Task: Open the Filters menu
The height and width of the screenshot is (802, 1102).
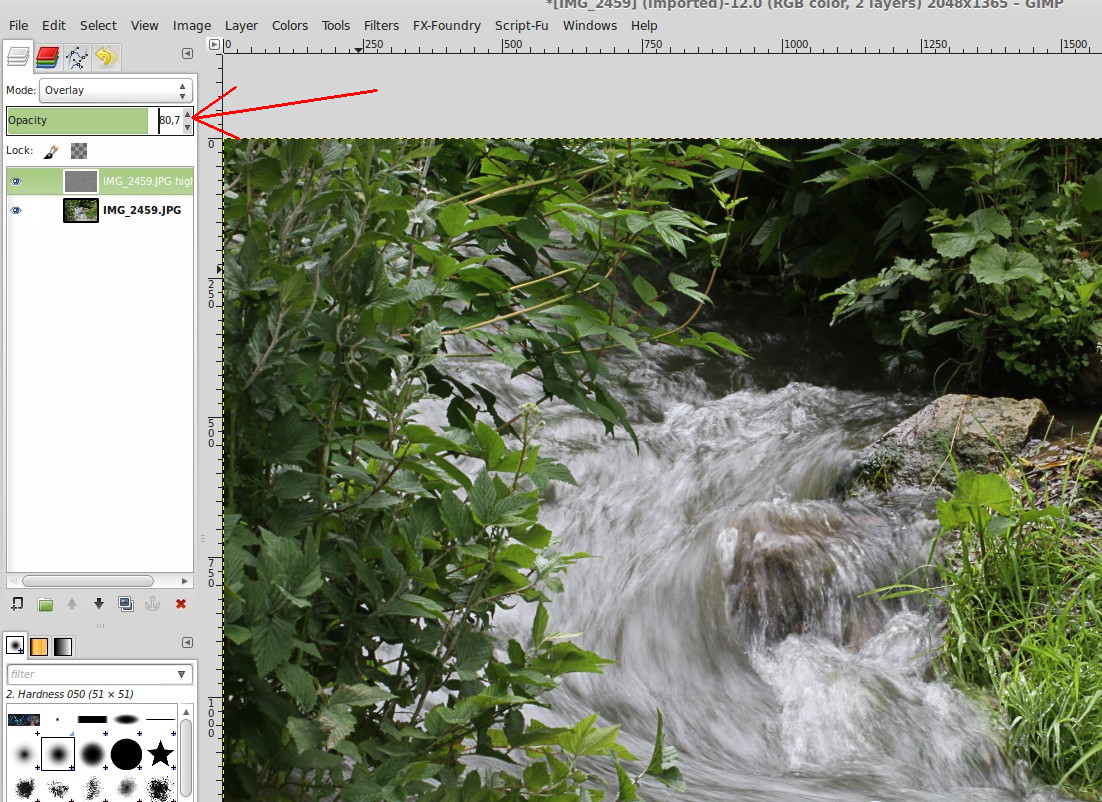Action: [x=381, y=25]
